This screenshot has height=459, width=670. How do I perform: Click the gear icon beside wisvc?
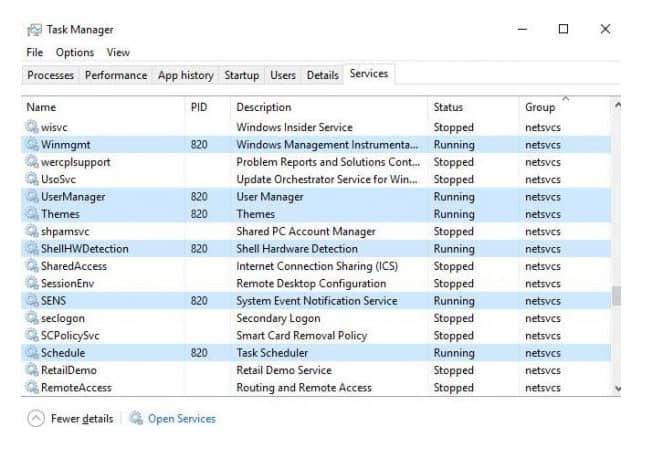click(32, 127)
